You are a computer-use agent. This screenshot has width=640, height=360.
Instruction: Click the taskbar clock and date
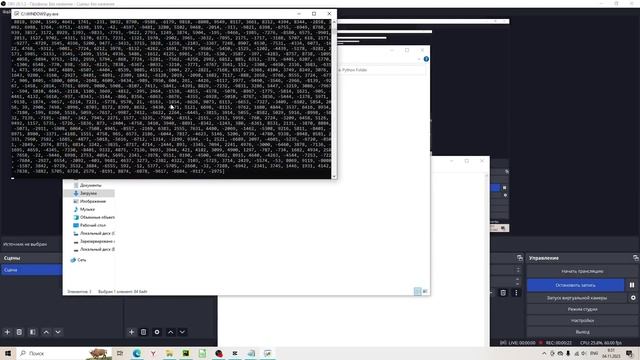tap(611, 353)
